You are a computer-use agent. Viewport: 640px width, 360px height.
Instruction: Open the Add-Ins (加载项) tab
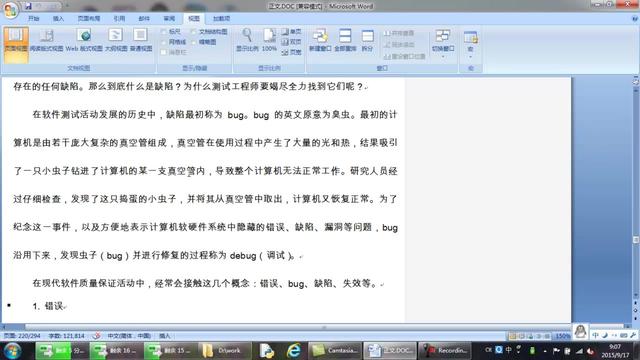point(222,18)
